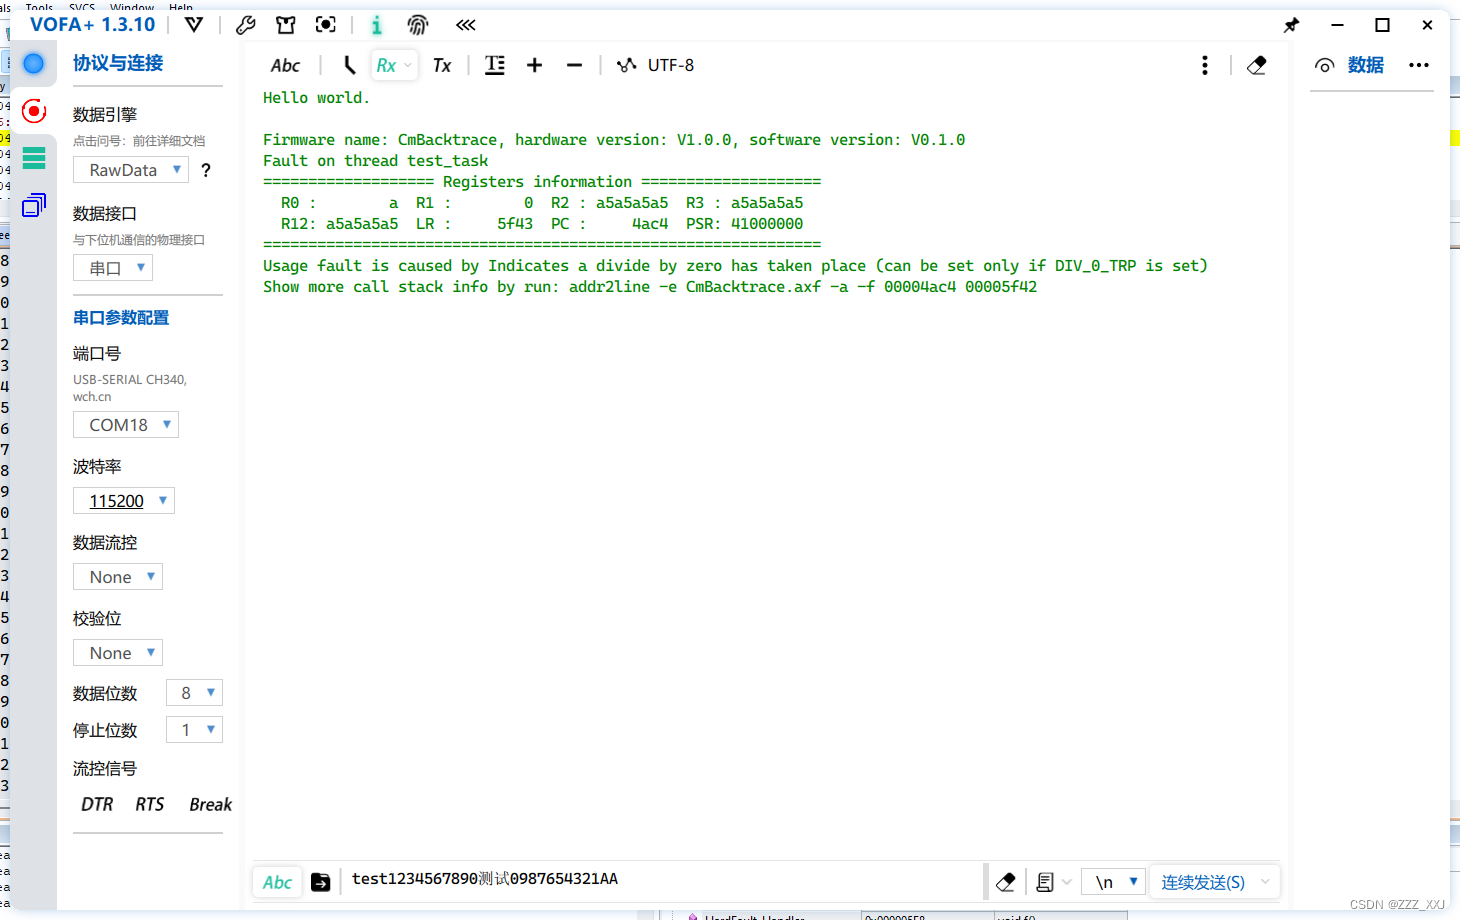
Task: Open the 校验位 None dropdown
Action: pos(118,653)
